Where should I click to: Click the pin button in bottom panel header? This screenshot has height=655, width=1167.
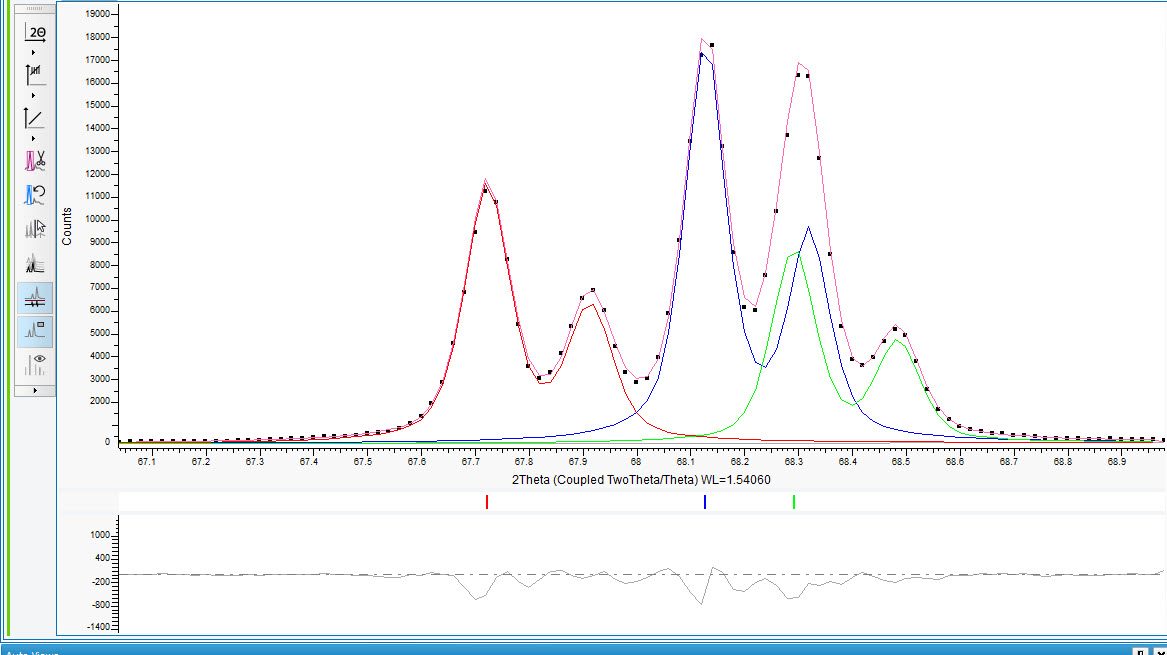[1139, 651]
